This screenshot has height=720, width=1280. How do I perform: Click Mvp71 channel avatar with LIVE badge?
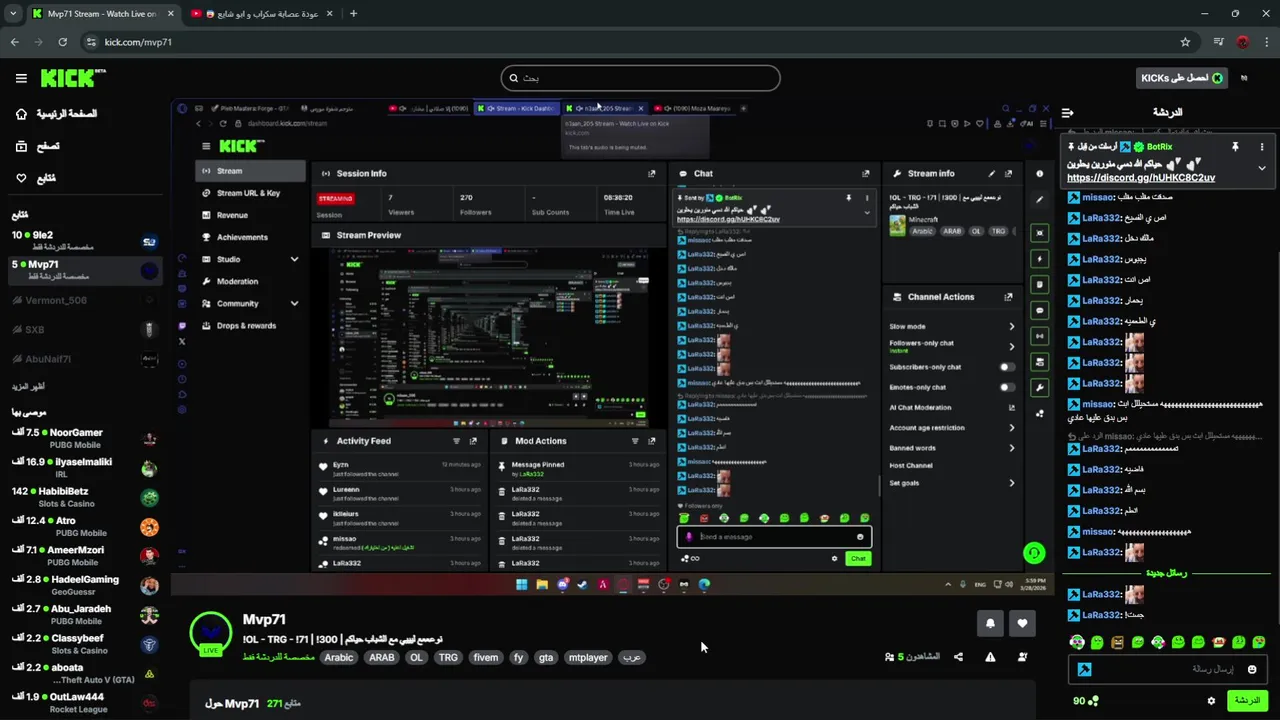pyautogui.click(x=210, y=633)
